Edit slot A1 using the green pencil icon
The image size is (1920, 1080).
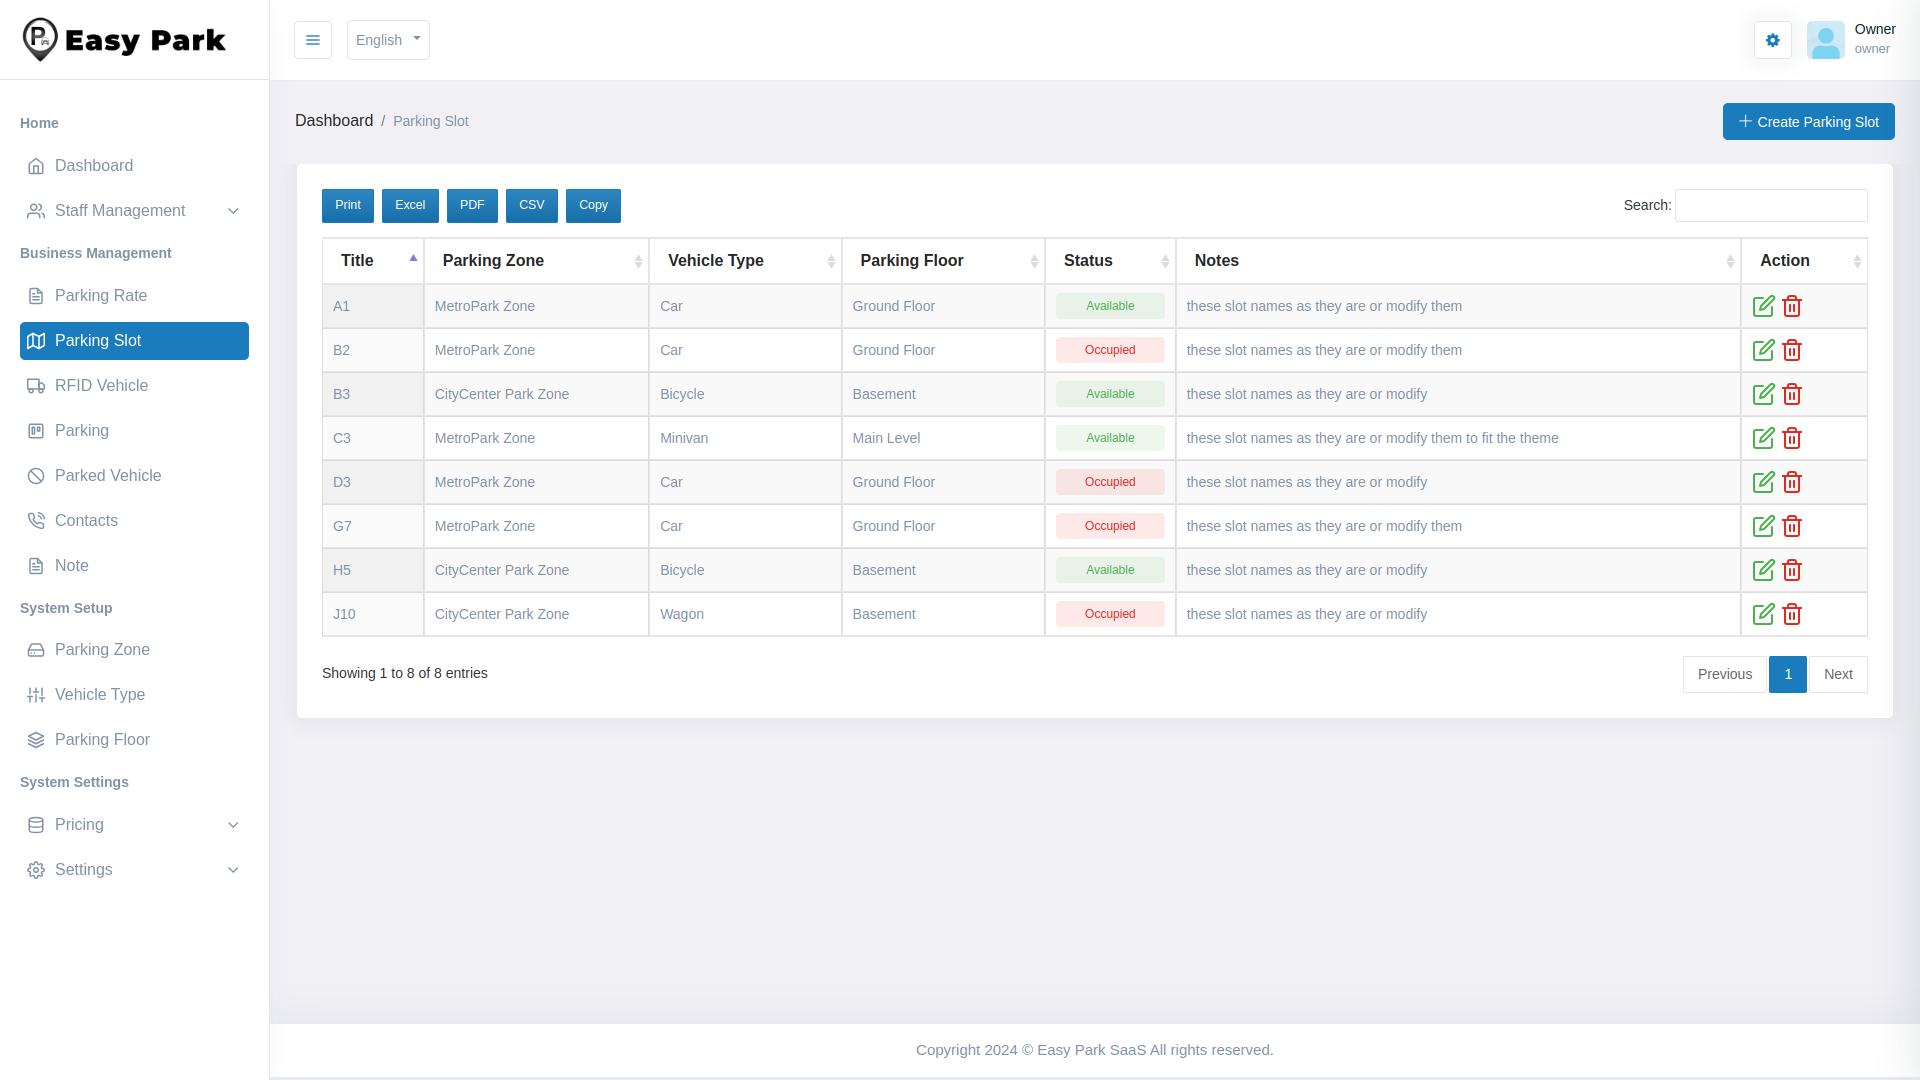click(x=1763, y=306)
